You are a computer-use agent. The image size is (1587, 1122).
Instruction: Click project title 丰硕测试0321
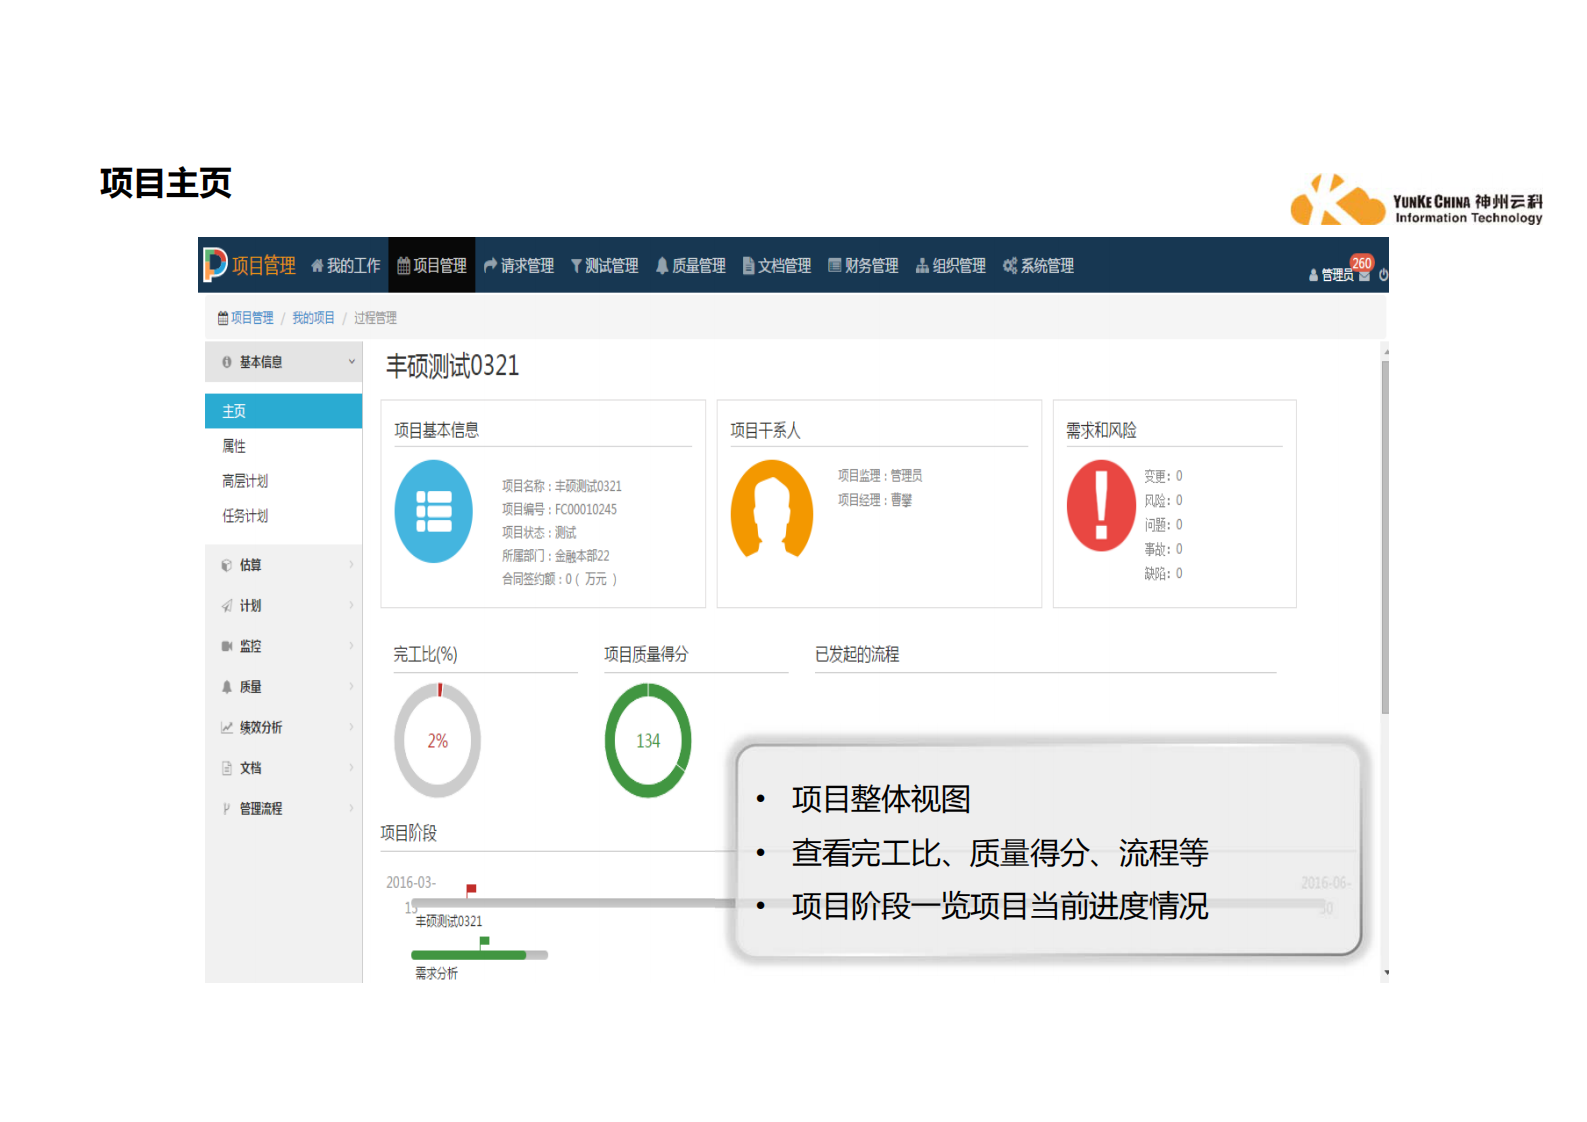(x=453, y=366)
